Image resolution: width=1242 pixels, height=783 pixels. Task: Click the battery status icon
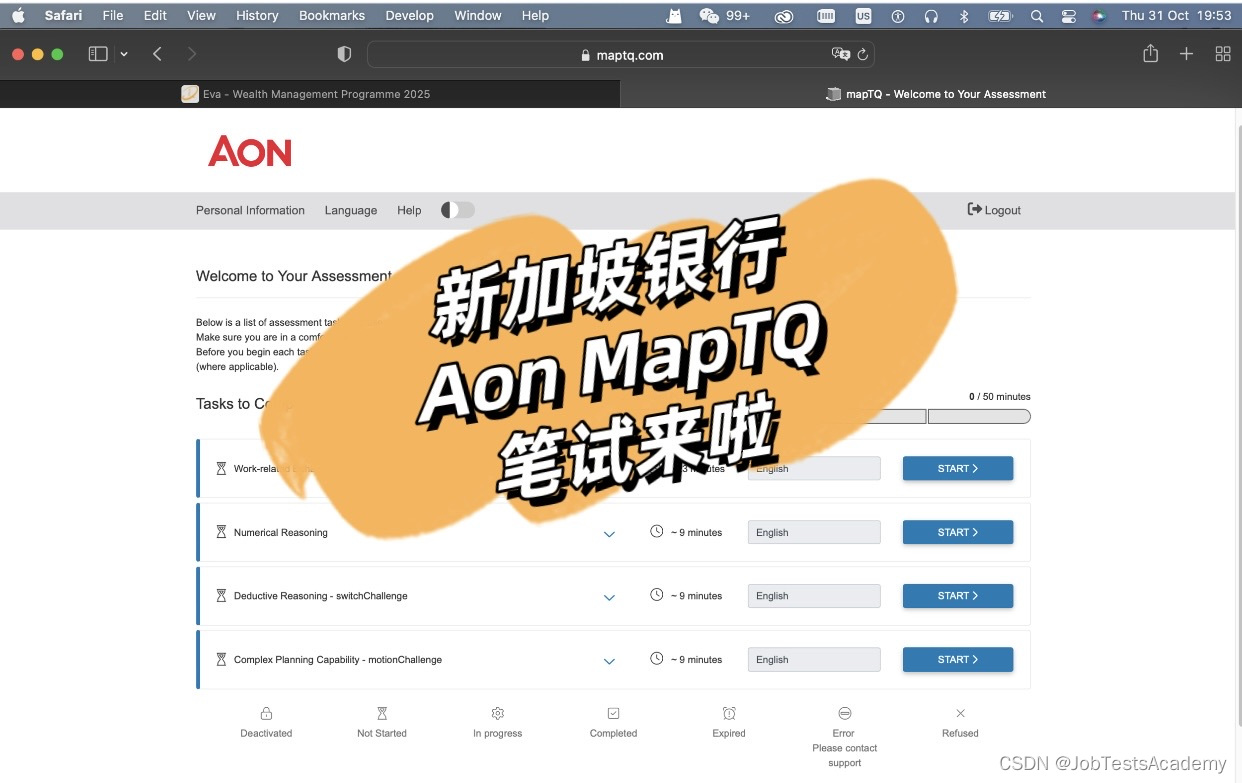click(1000, 15)
